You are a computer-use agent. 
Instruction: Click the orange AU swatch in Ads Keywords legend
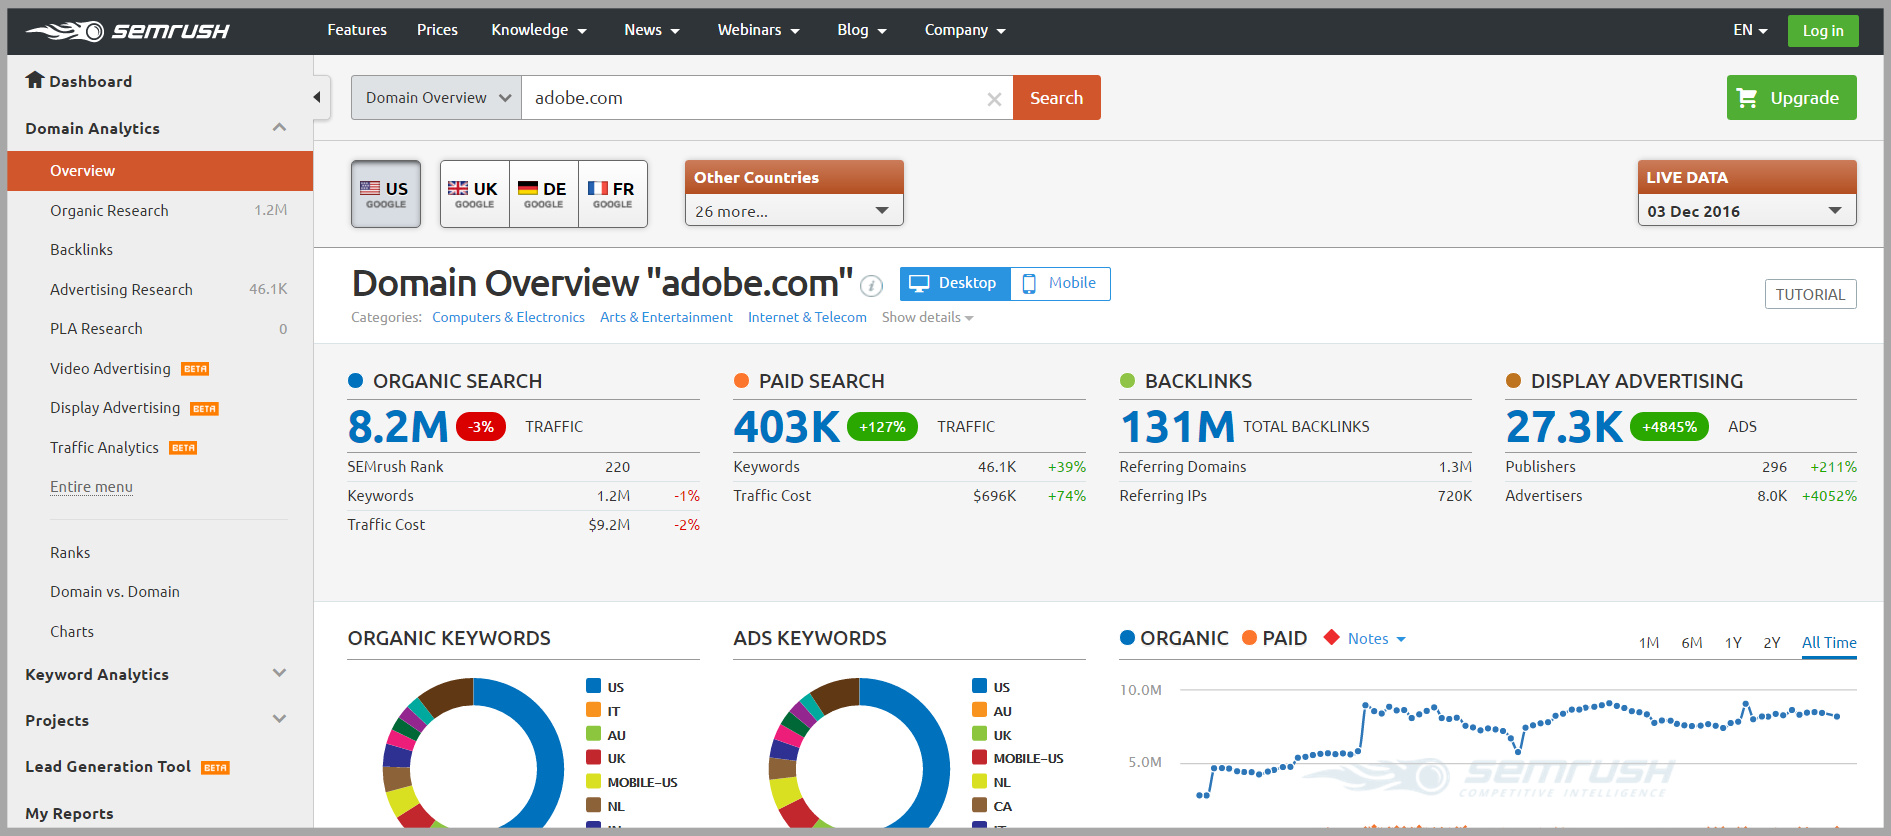click(x=979, y=710)
